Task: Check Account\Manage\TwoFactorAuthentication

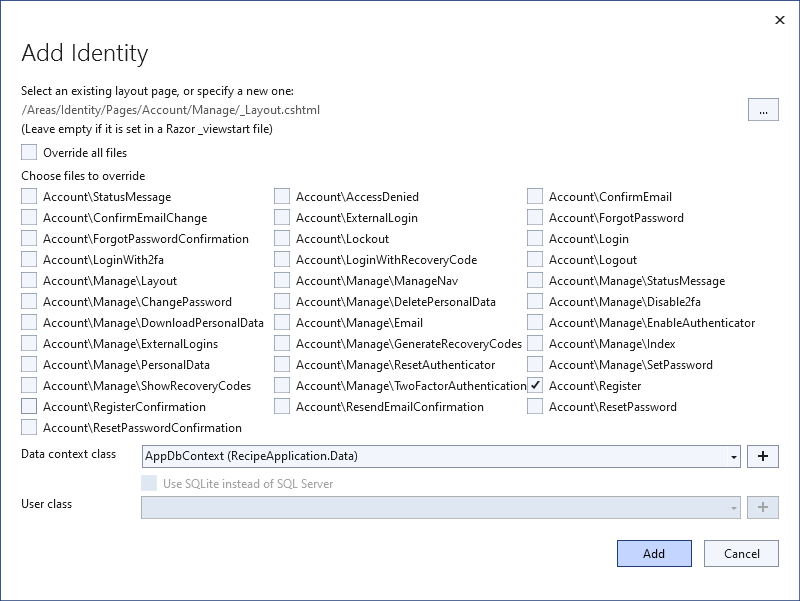Action: coord(282,385)
